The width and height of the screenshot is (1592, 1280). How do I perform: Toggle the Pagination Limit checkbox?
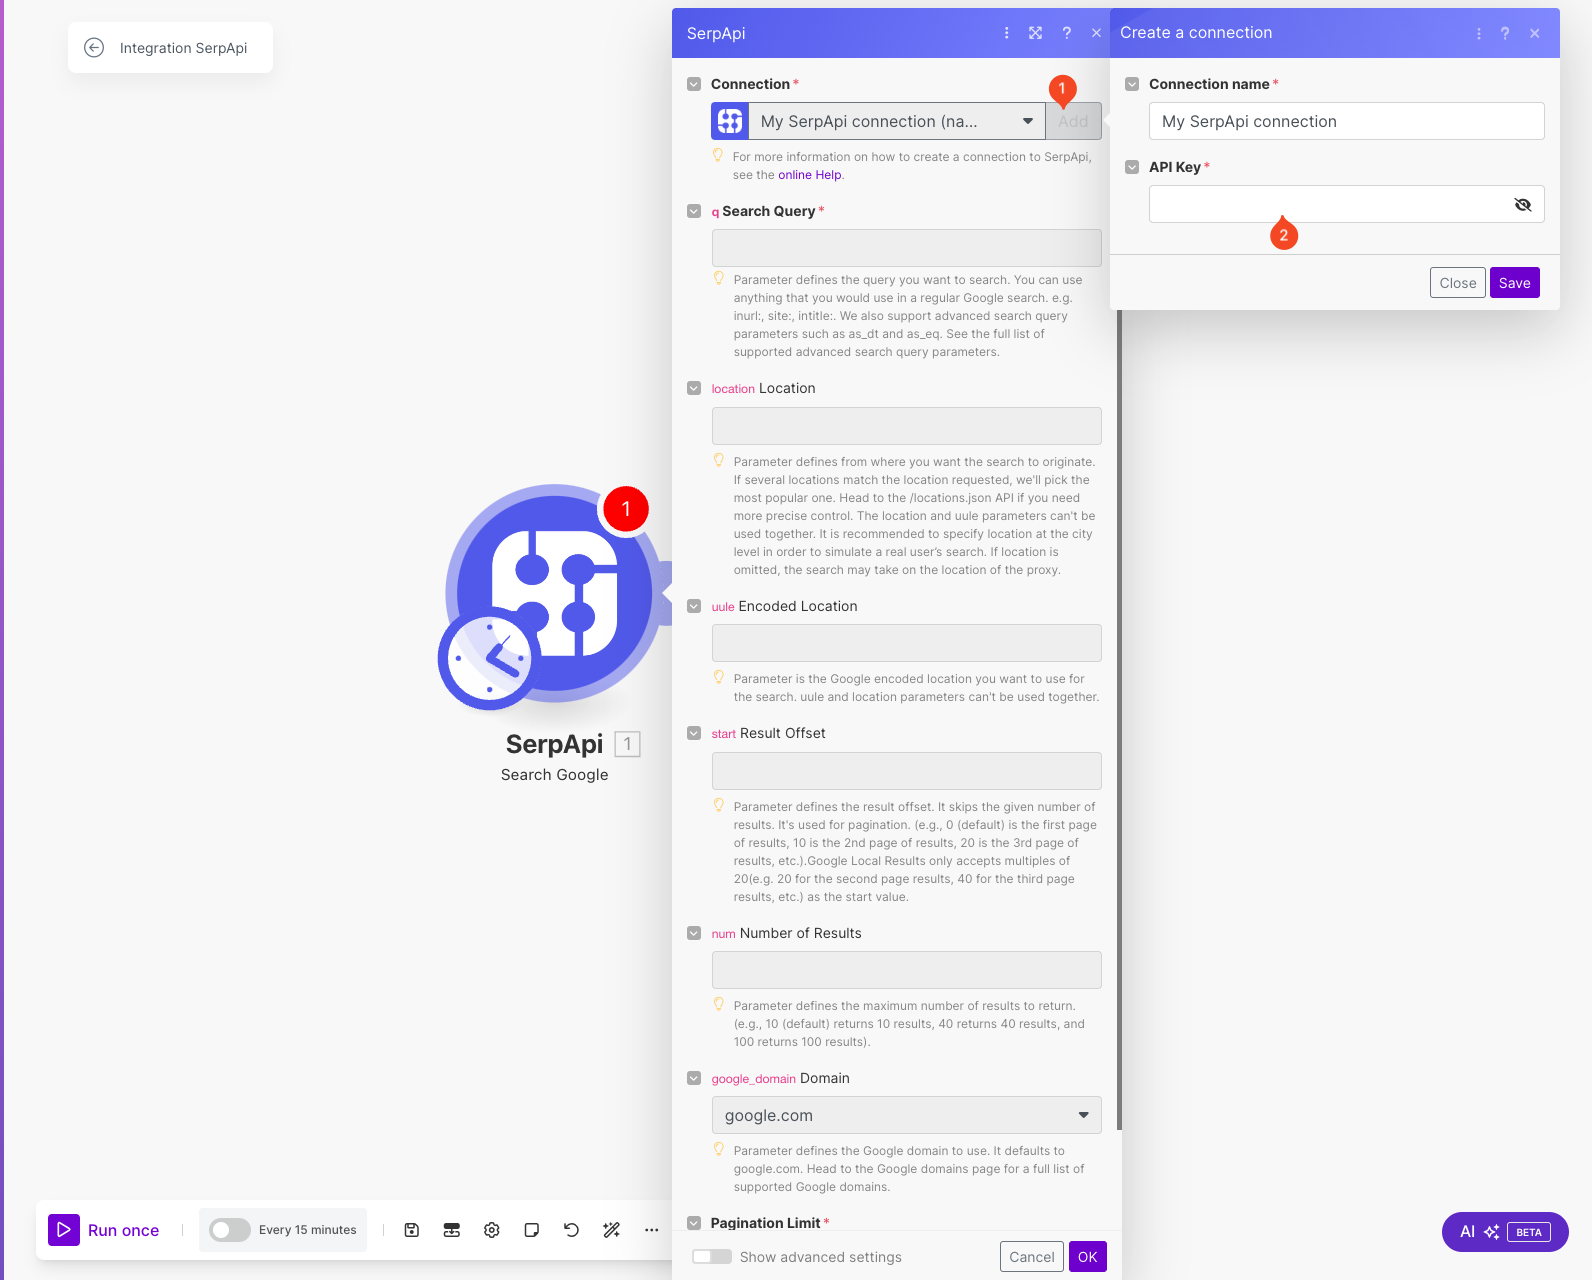point(694,1223)
